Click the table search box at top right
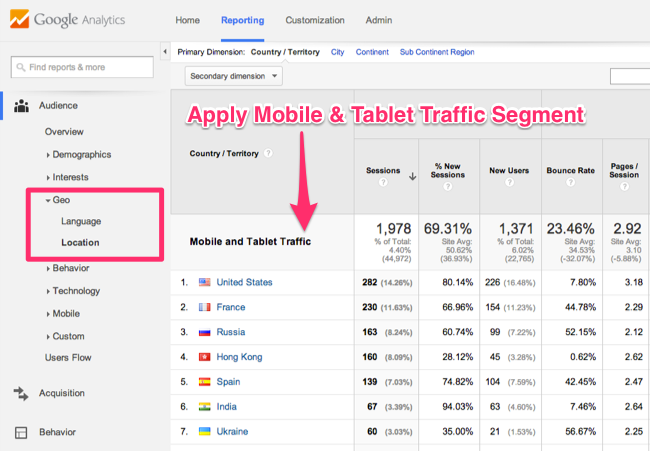650x451 pixels. [630, 77]
